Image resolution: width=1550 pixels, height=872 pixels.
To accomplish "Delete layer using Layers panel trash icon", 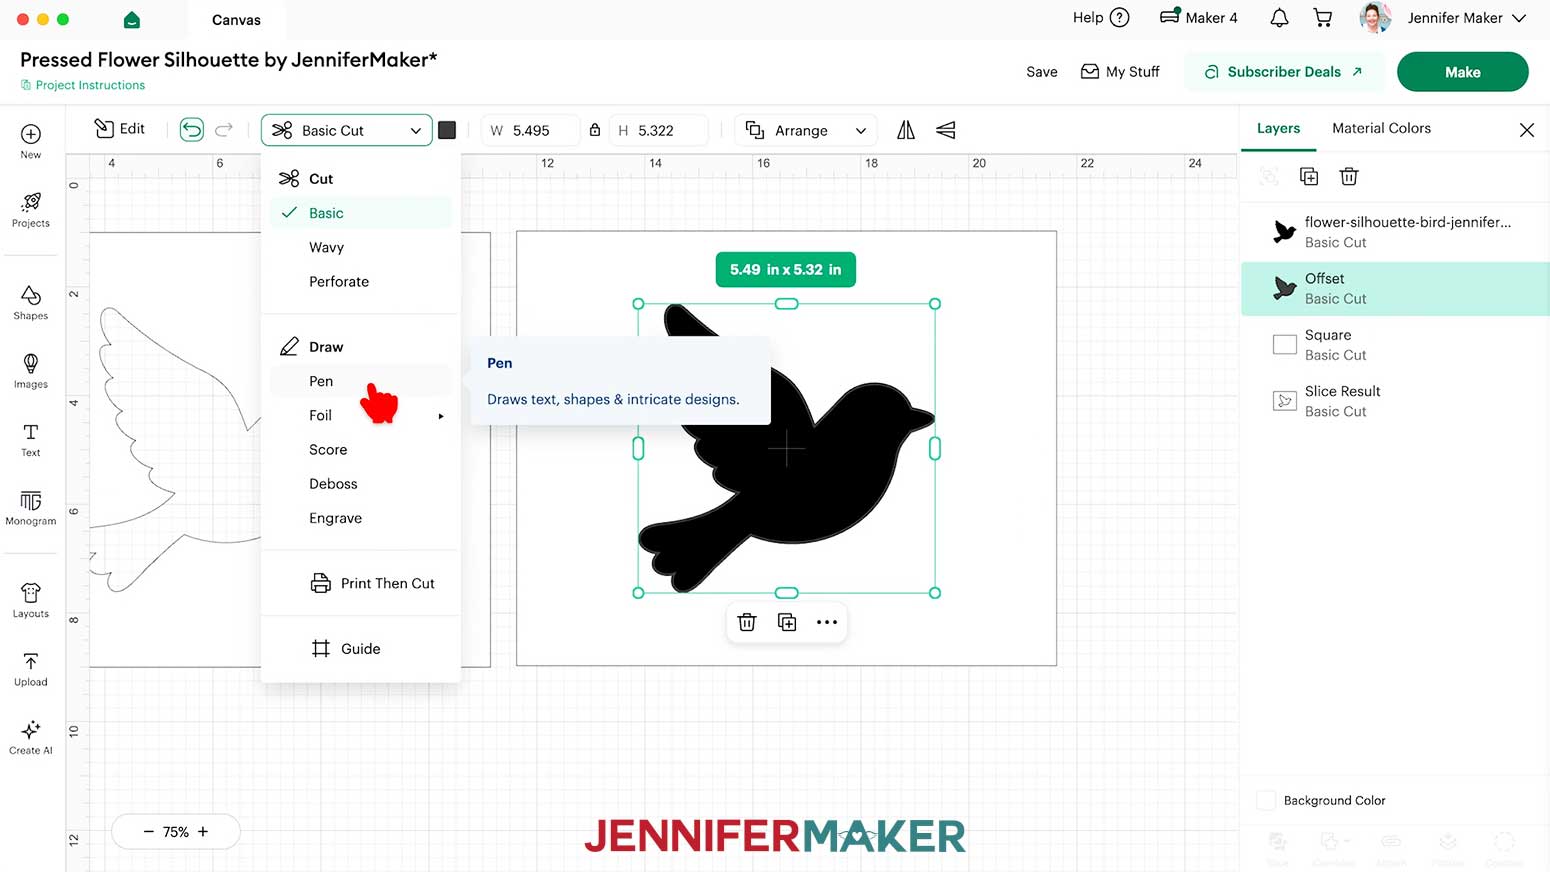I will (1349, 177).
